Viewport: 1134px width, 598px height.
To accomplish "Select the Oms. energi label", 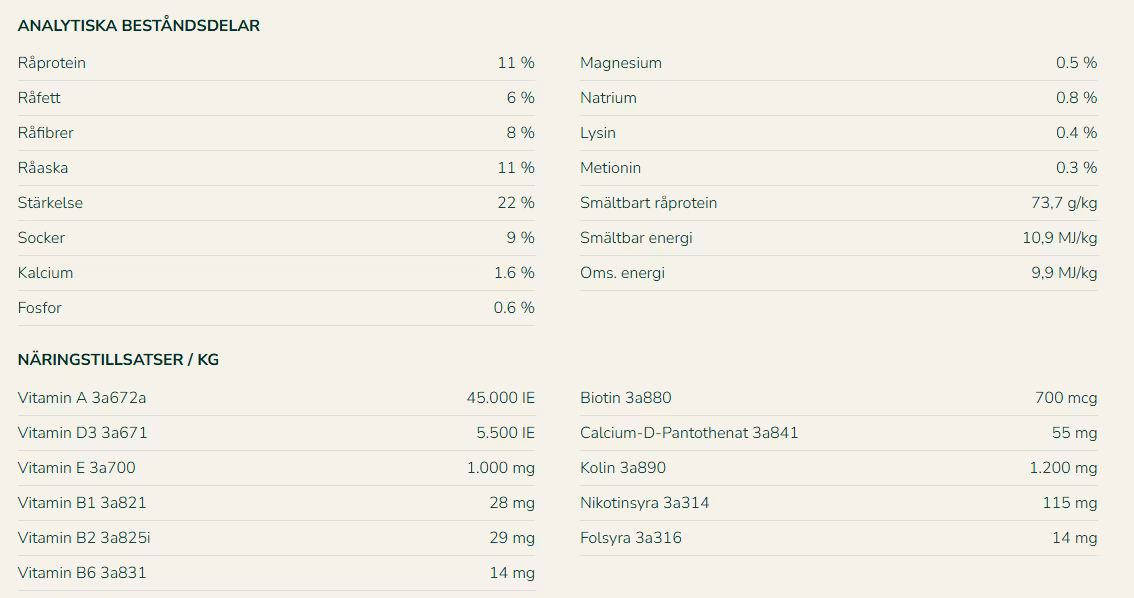I will click(x=622, y=273).
